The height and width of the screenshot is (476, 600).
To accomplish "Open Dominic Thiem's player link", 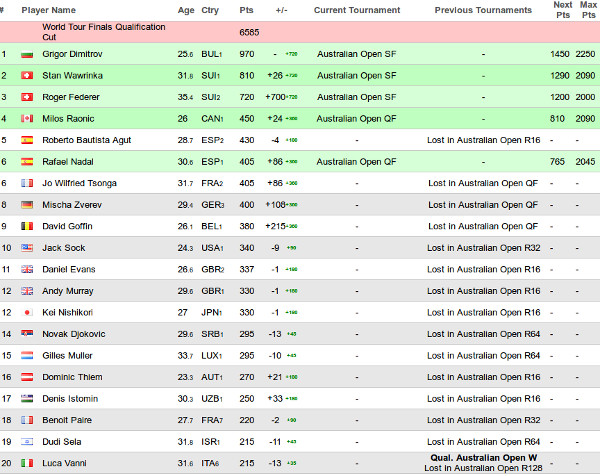I will click(x=70, y=376).
